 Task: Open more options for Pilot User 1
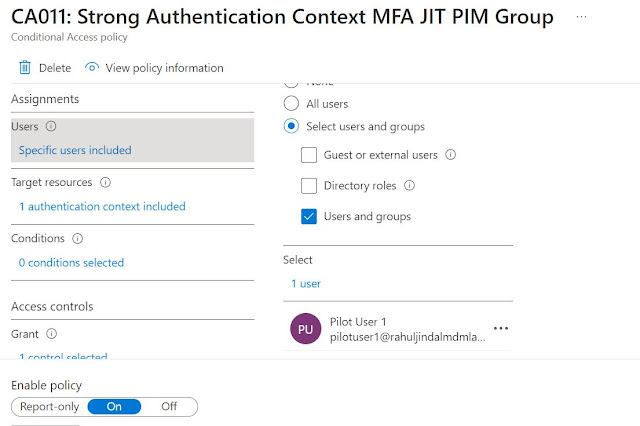coord(501,329)
